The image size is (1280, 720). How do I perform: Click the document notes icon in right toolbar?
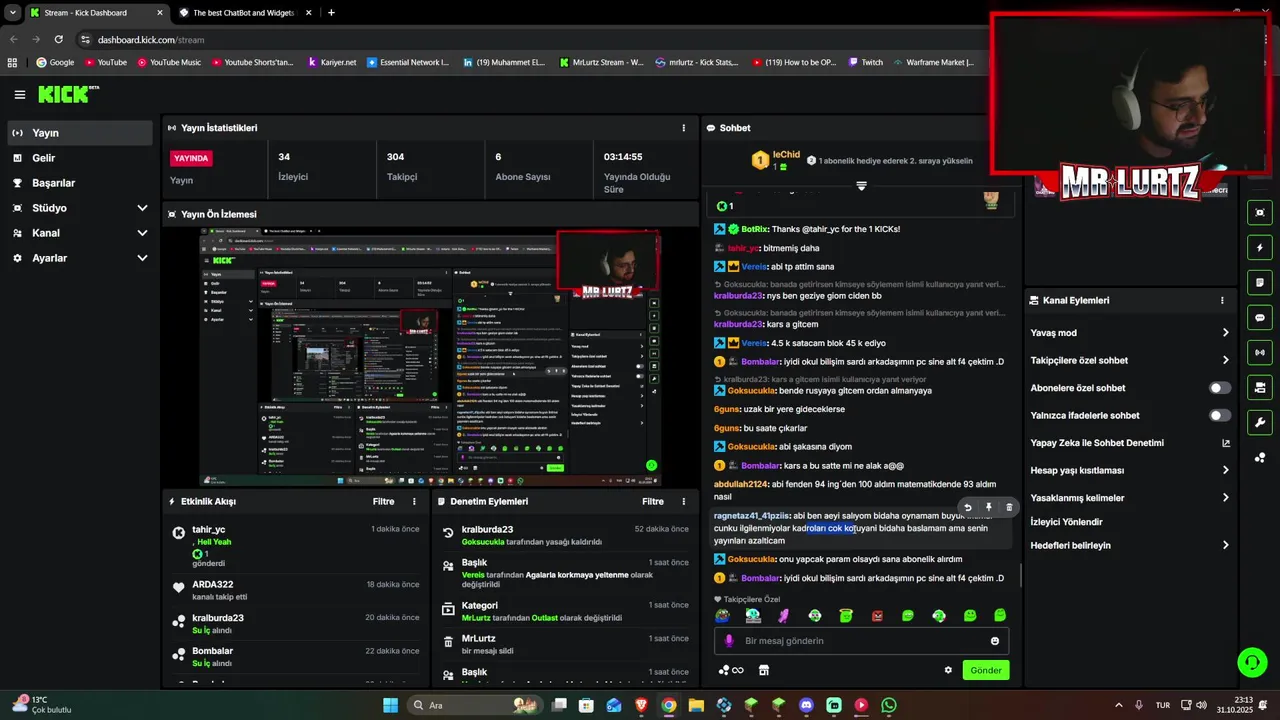pyautogui.click(x=1260, y=282)
